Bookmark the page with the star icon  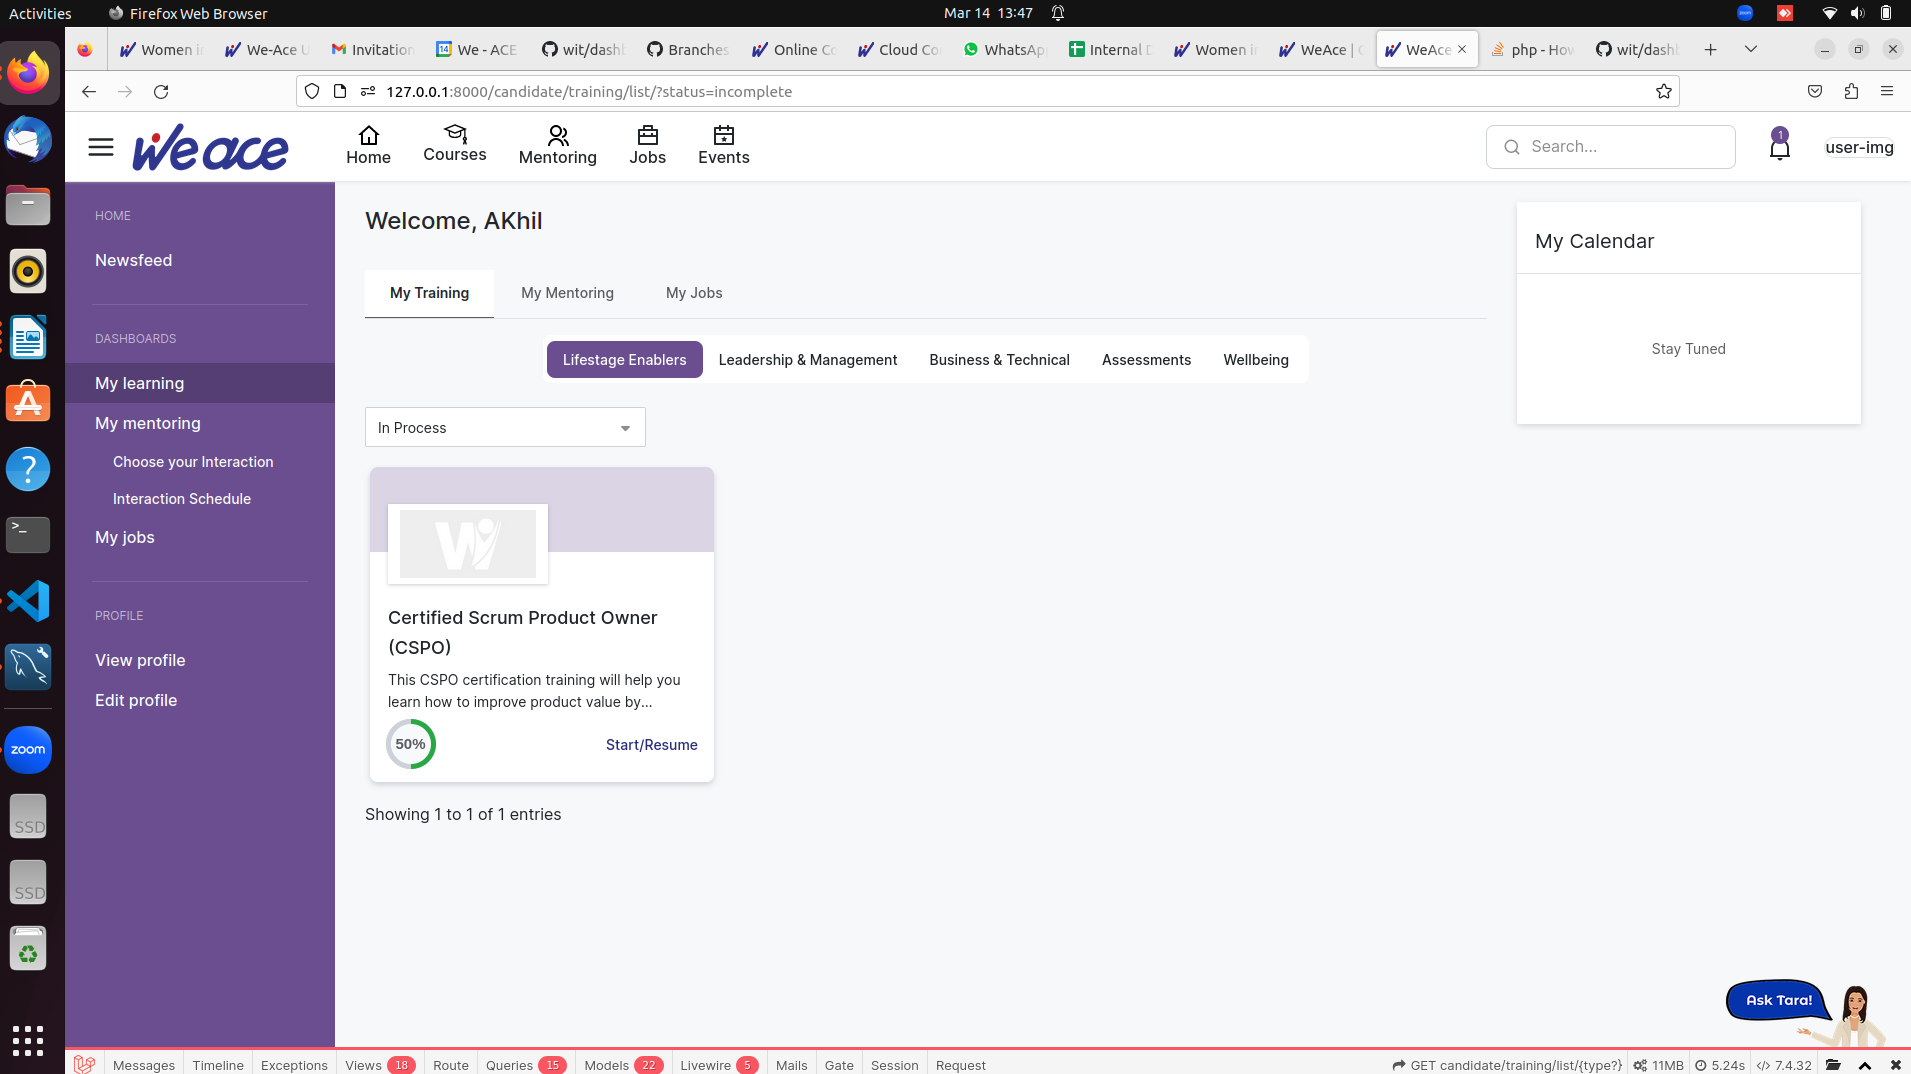[x=1663, y=91]
